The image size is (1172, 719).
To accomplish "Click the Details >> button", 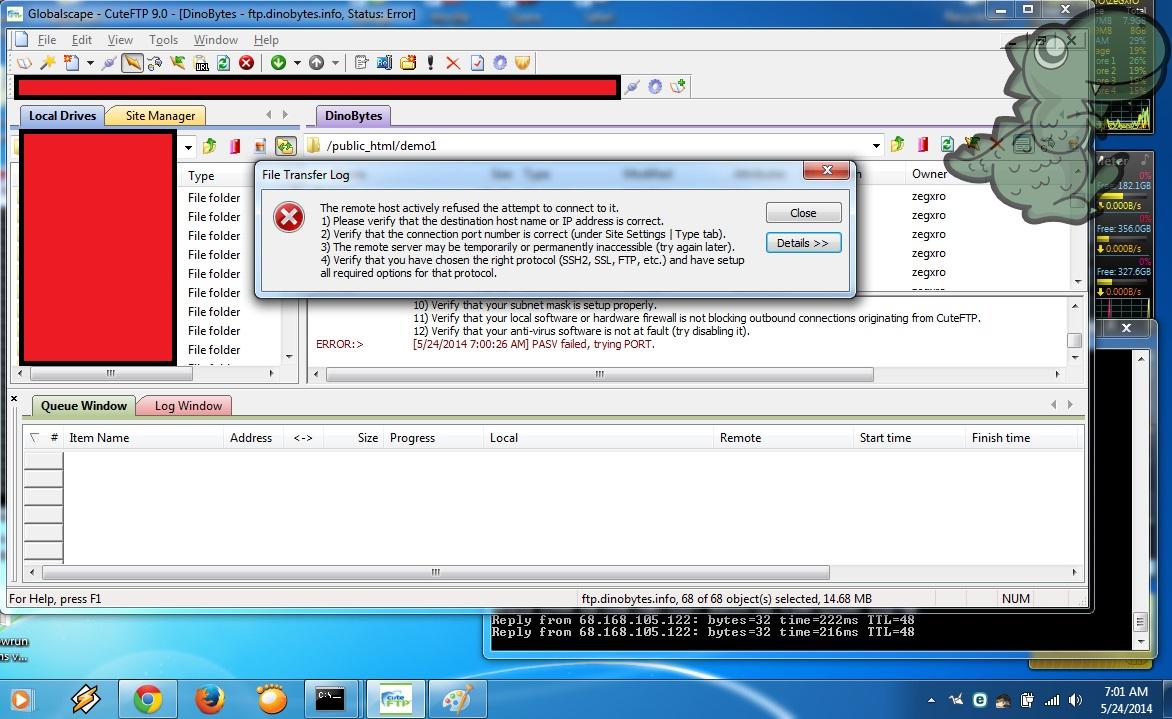I will point(803,243).
